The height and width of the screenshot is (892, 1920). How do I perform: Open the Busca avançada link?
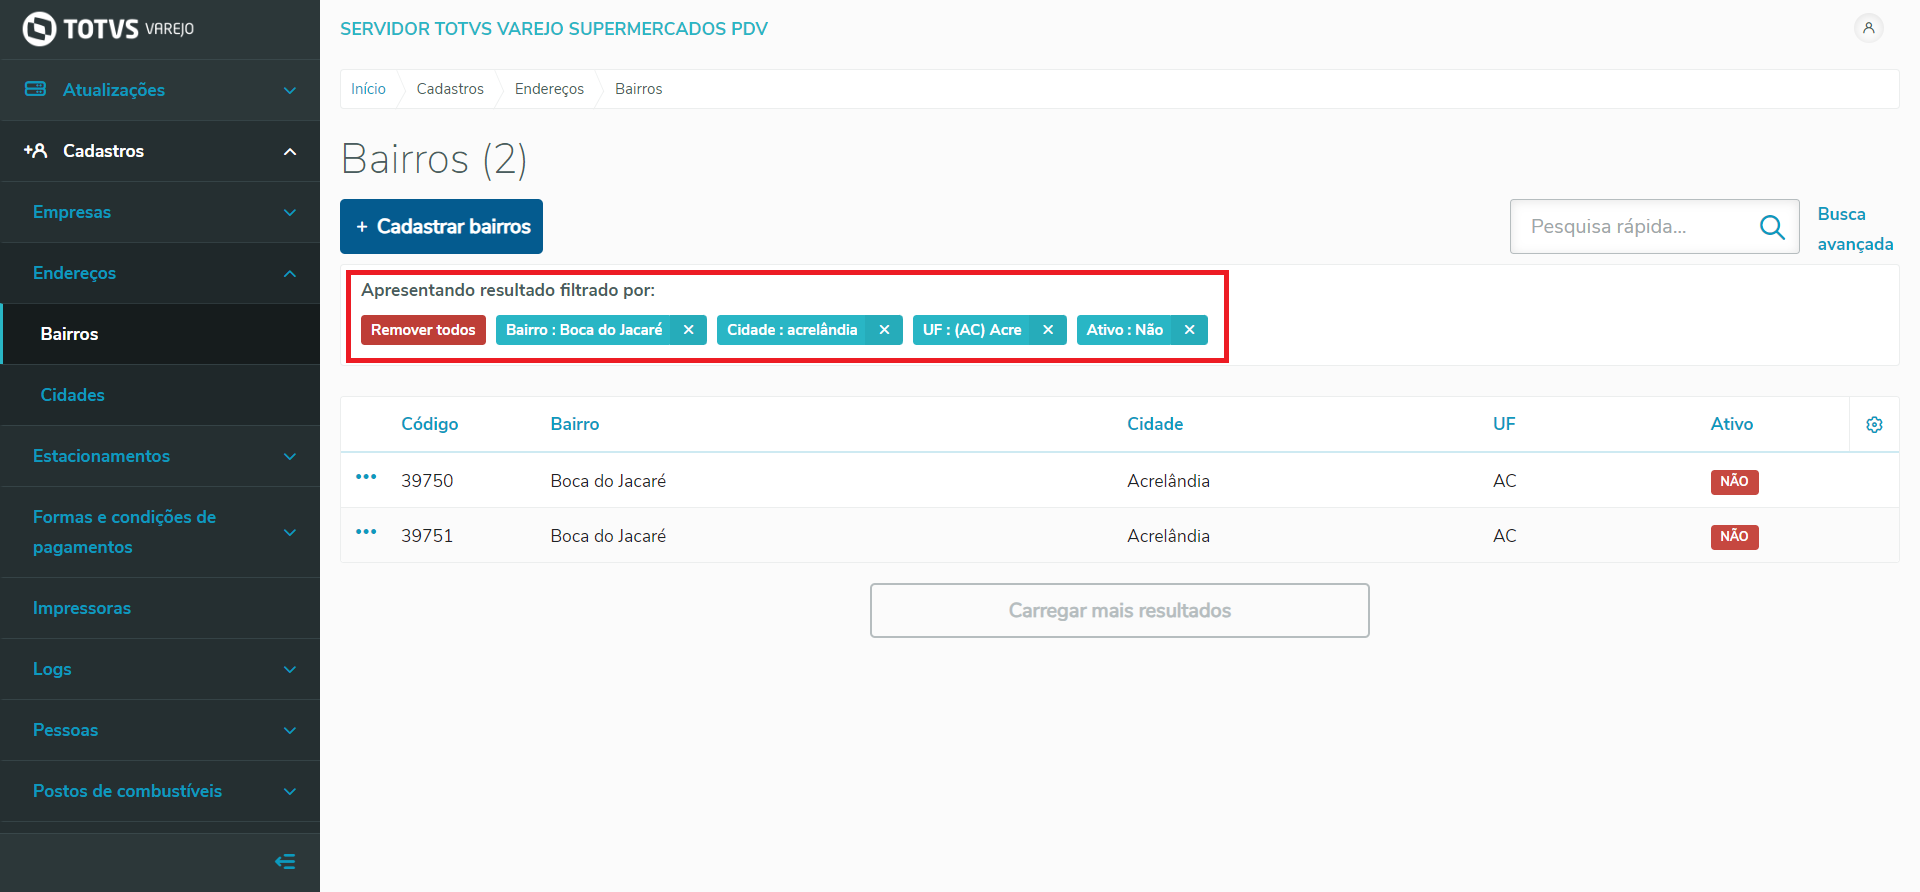(1855, 229)
